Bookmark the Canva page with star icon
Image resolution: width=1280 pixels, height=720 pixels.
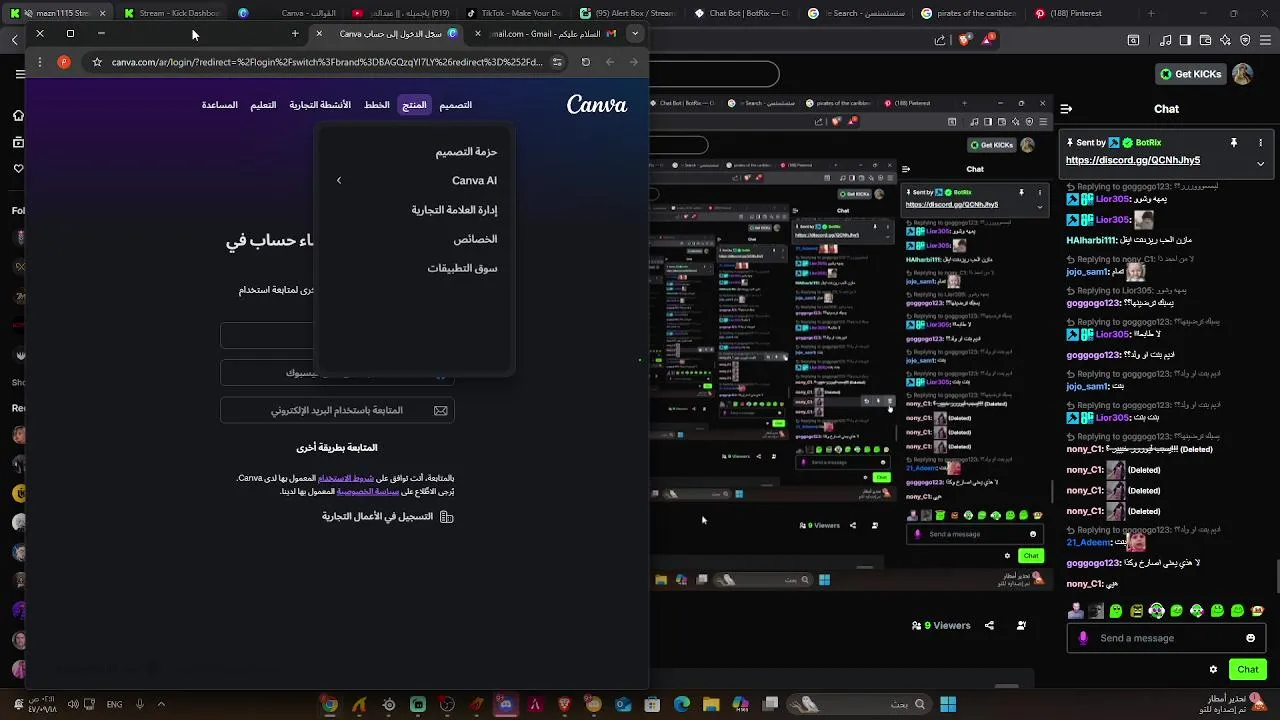[97, 62]
